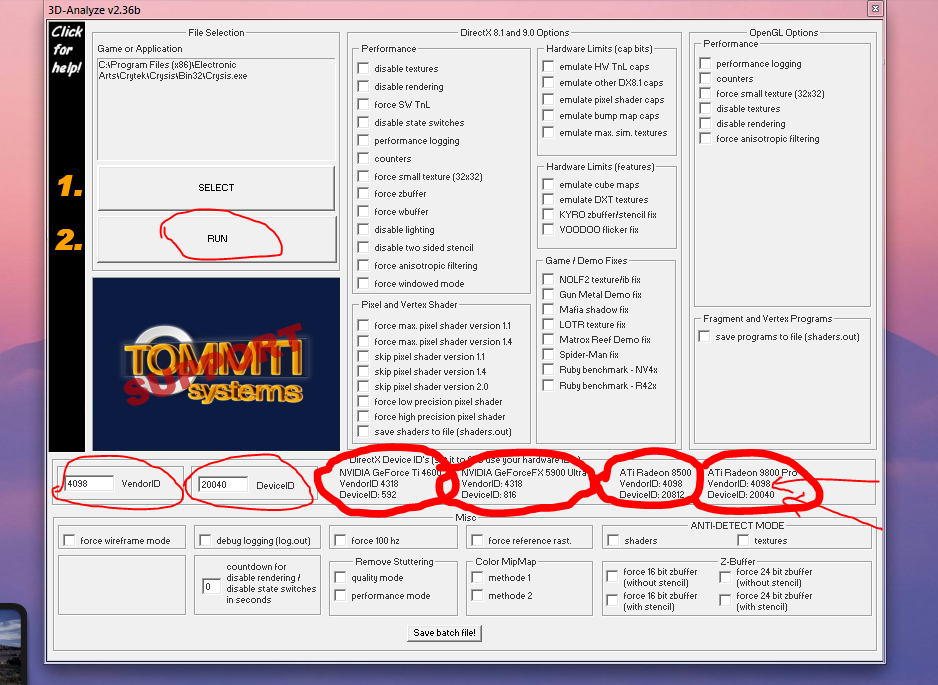
Task: Enable OpenGL 'disable rendering' checkbox
Action: click(705, 123)
